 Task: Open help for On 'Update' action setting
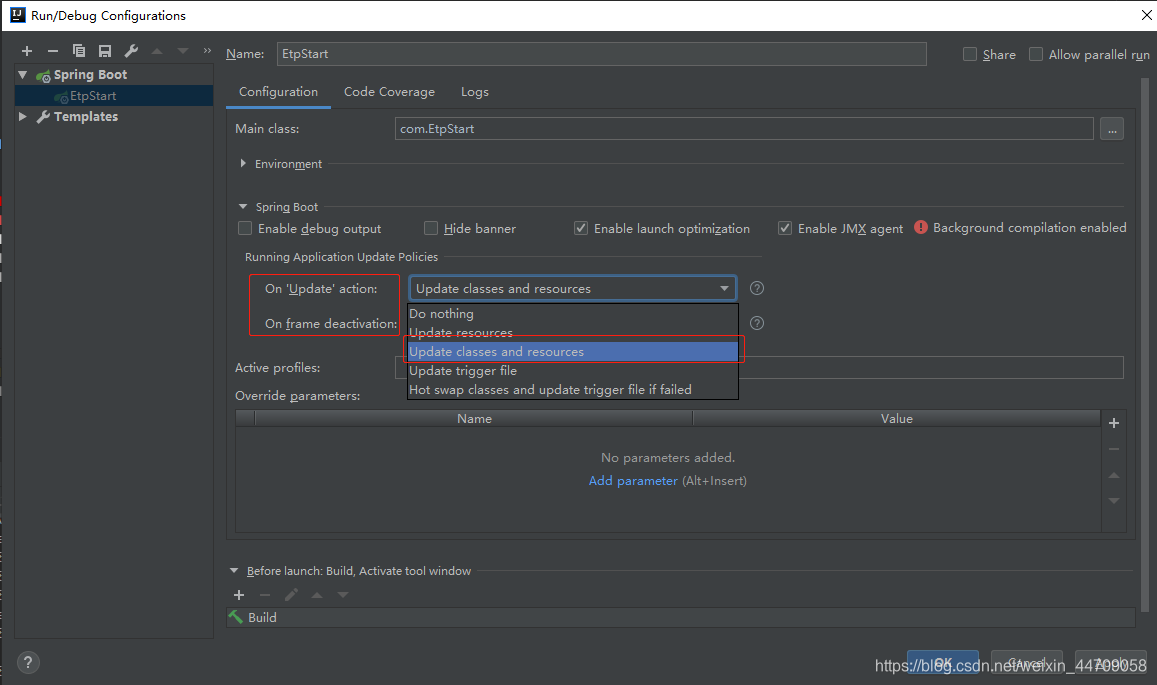756,287
